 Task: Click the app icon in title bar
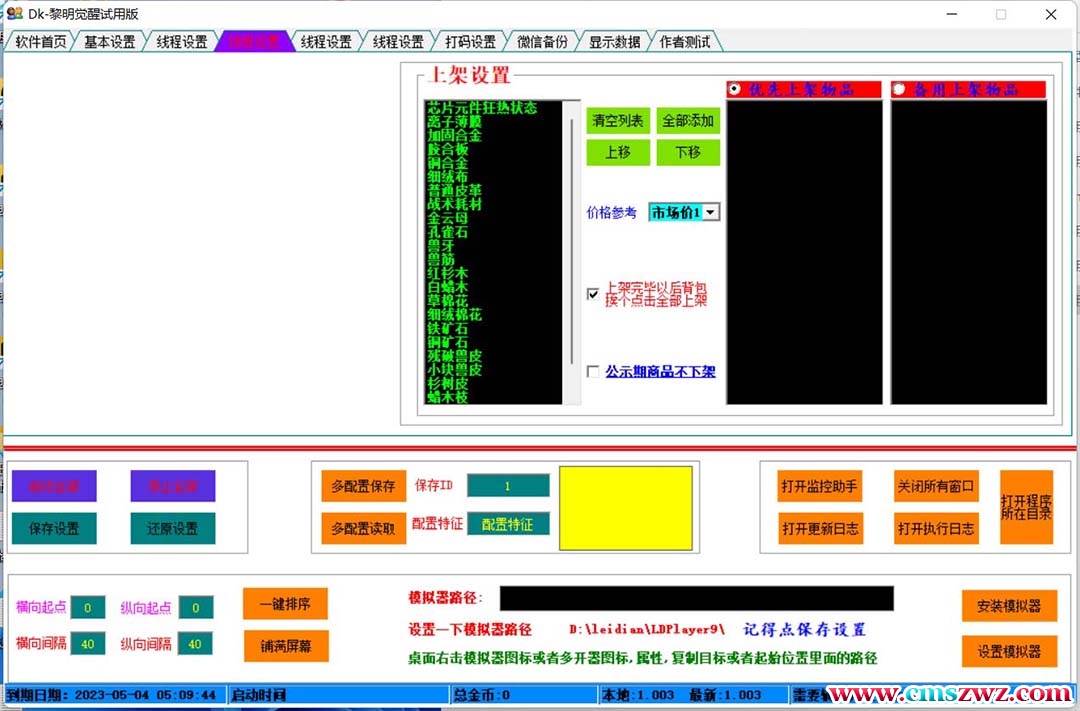coord(14,14)
